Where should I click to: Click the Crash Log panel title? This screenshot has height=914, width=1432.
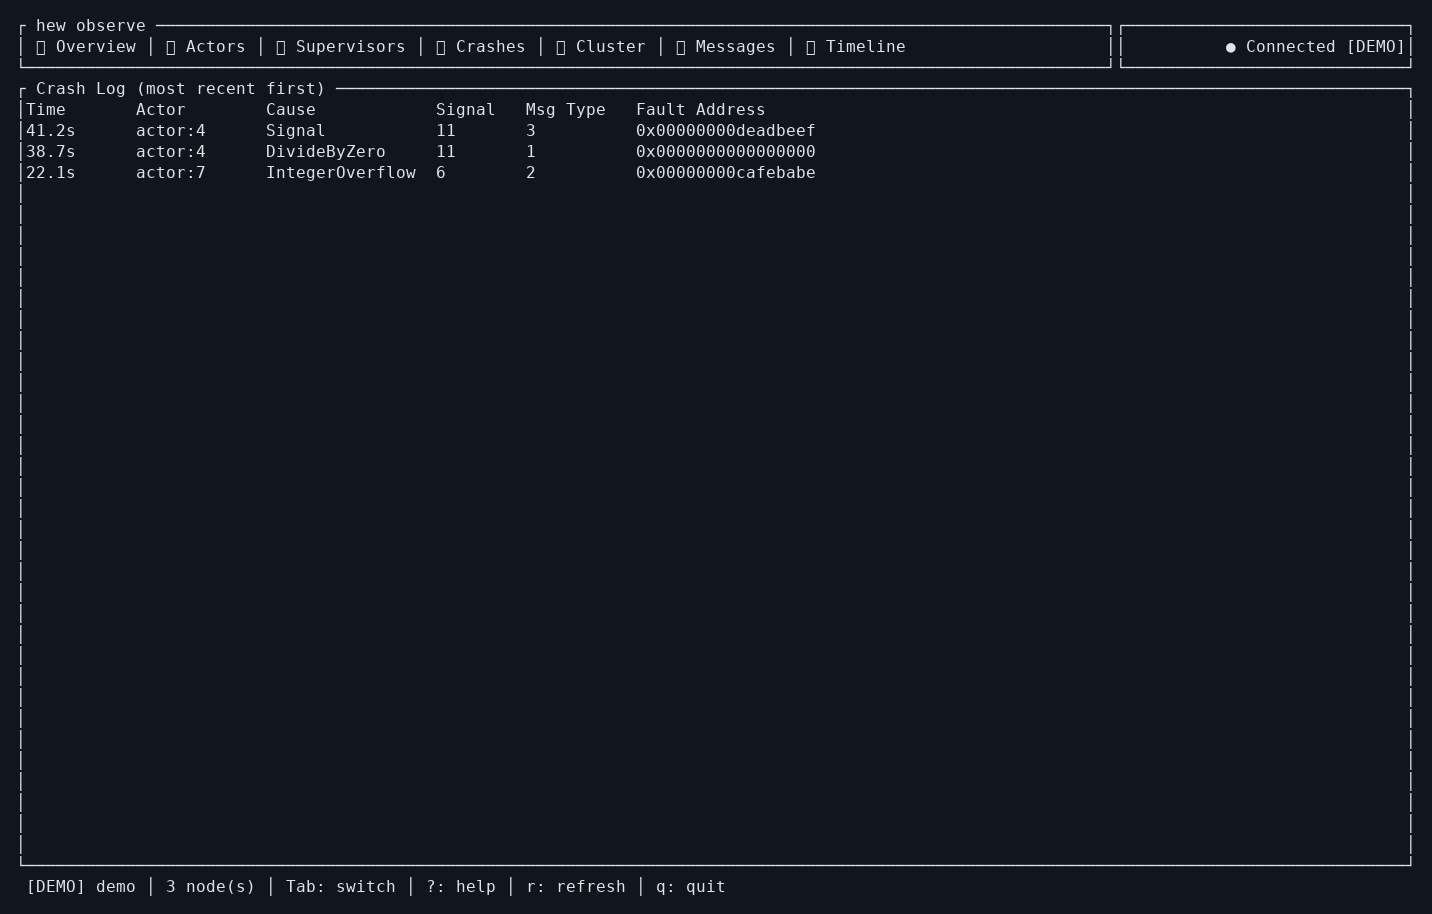(x=181, y=89)
